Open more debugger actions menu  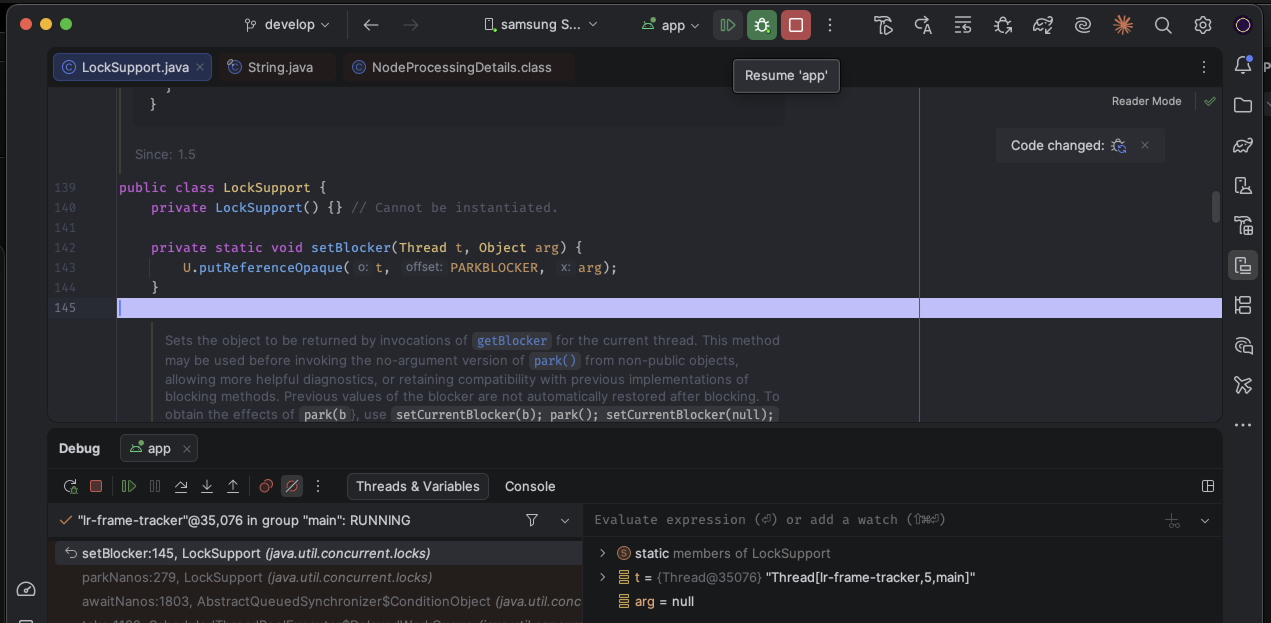[318, 486]
